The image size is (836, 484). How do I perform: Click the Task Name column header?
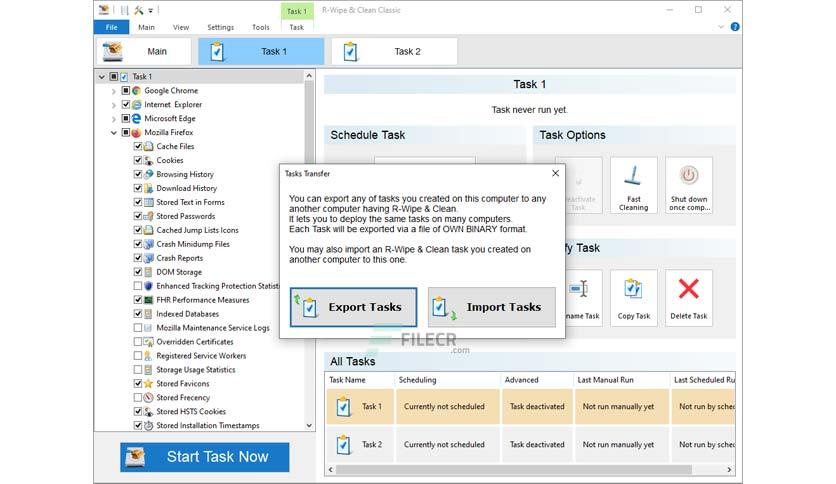tap(360, 380)
